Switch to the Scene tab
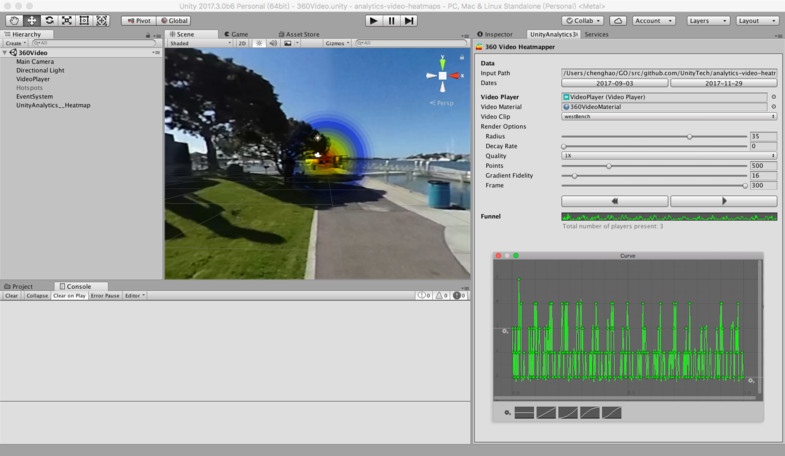The height and width of the screenshot is (456, 785). 193,34
